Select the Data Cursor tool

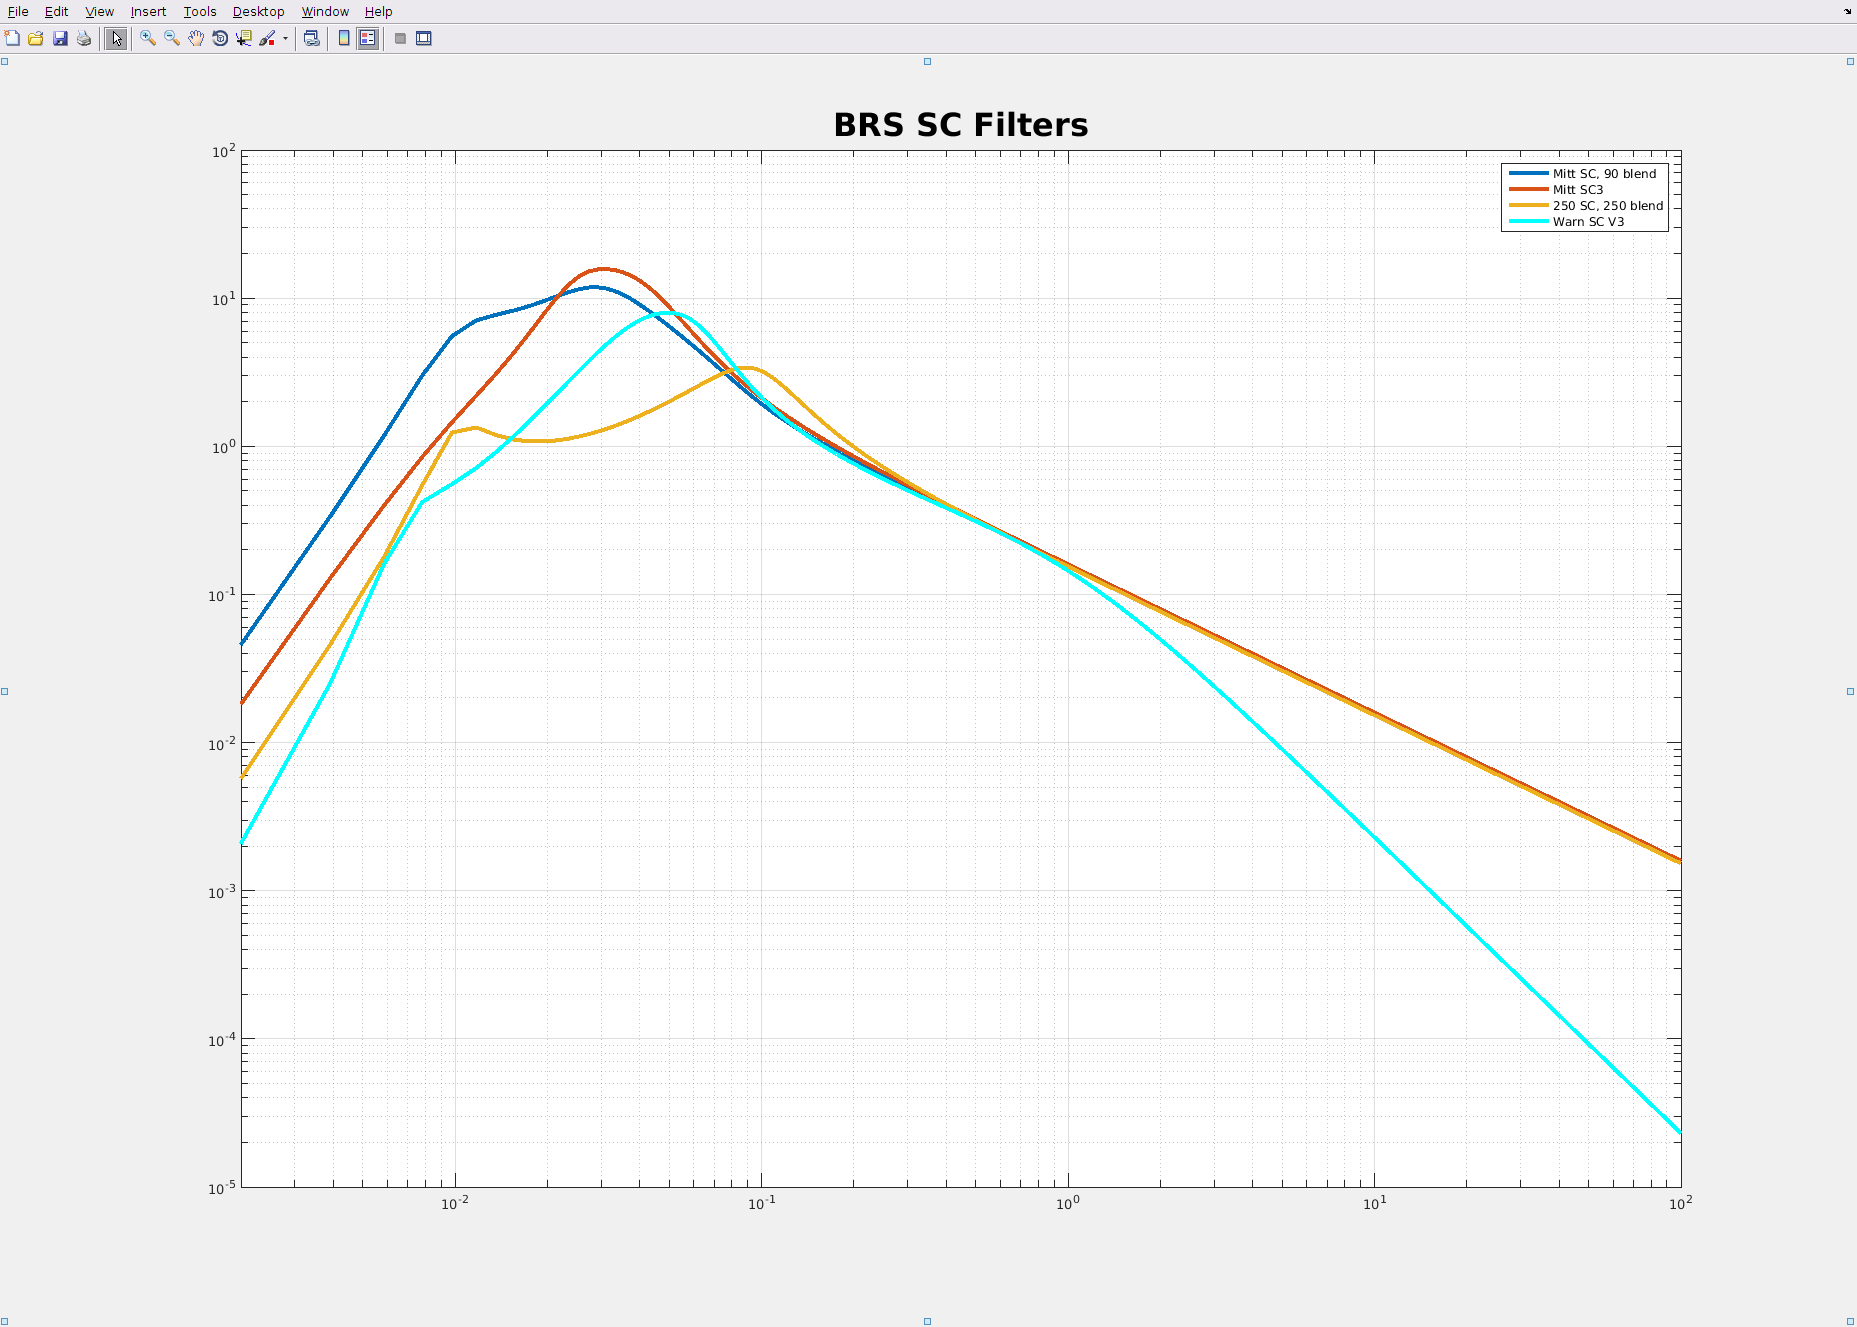click(244, 38)
